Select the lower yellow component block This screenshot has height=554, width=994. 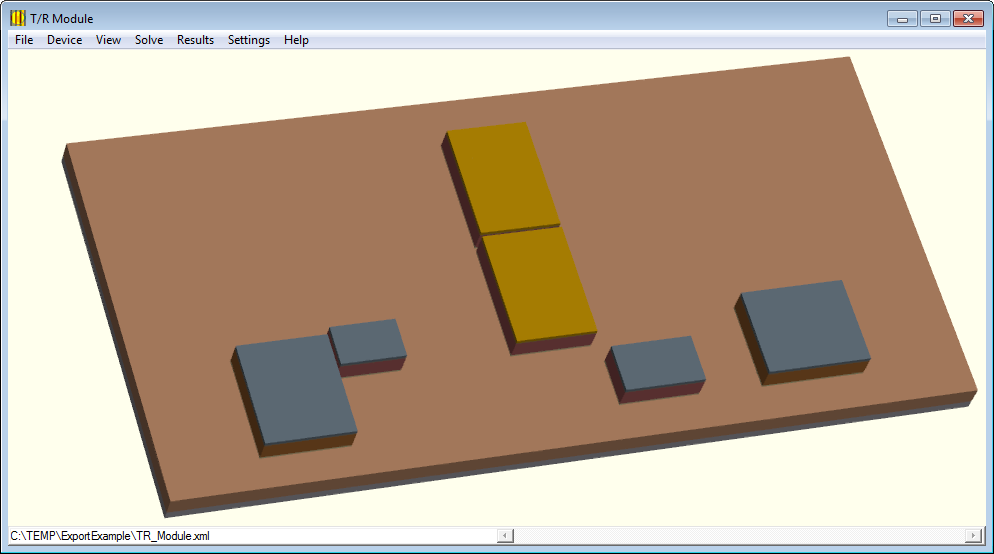[x=540, y=284]
